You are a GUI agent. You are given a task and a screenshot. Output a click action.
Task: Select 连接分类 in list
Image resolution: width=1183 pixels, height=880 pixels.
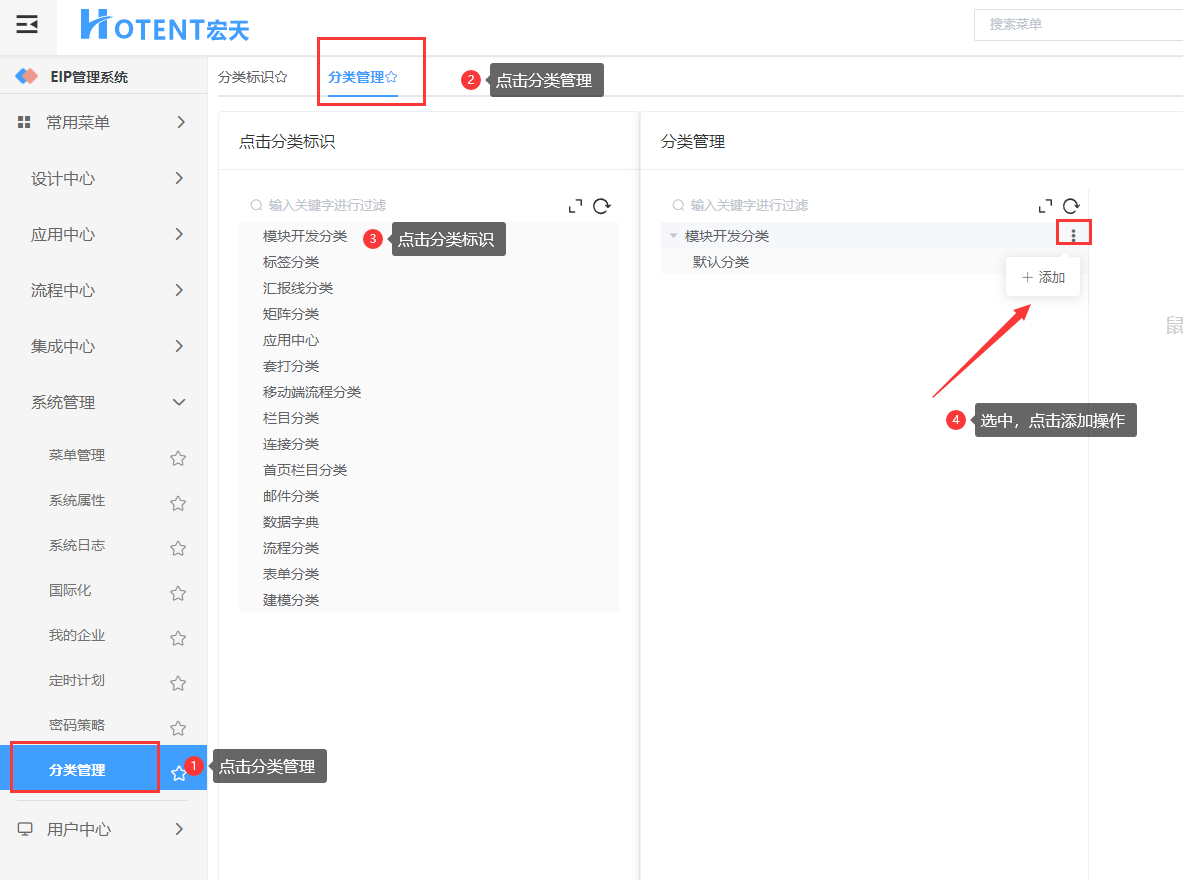[x=291, y=444]
